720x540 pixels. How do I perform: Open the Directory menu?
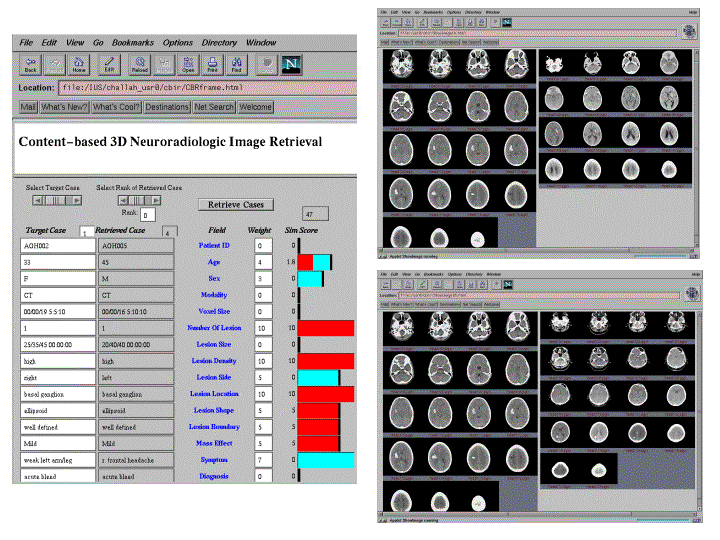click(219, 43)
